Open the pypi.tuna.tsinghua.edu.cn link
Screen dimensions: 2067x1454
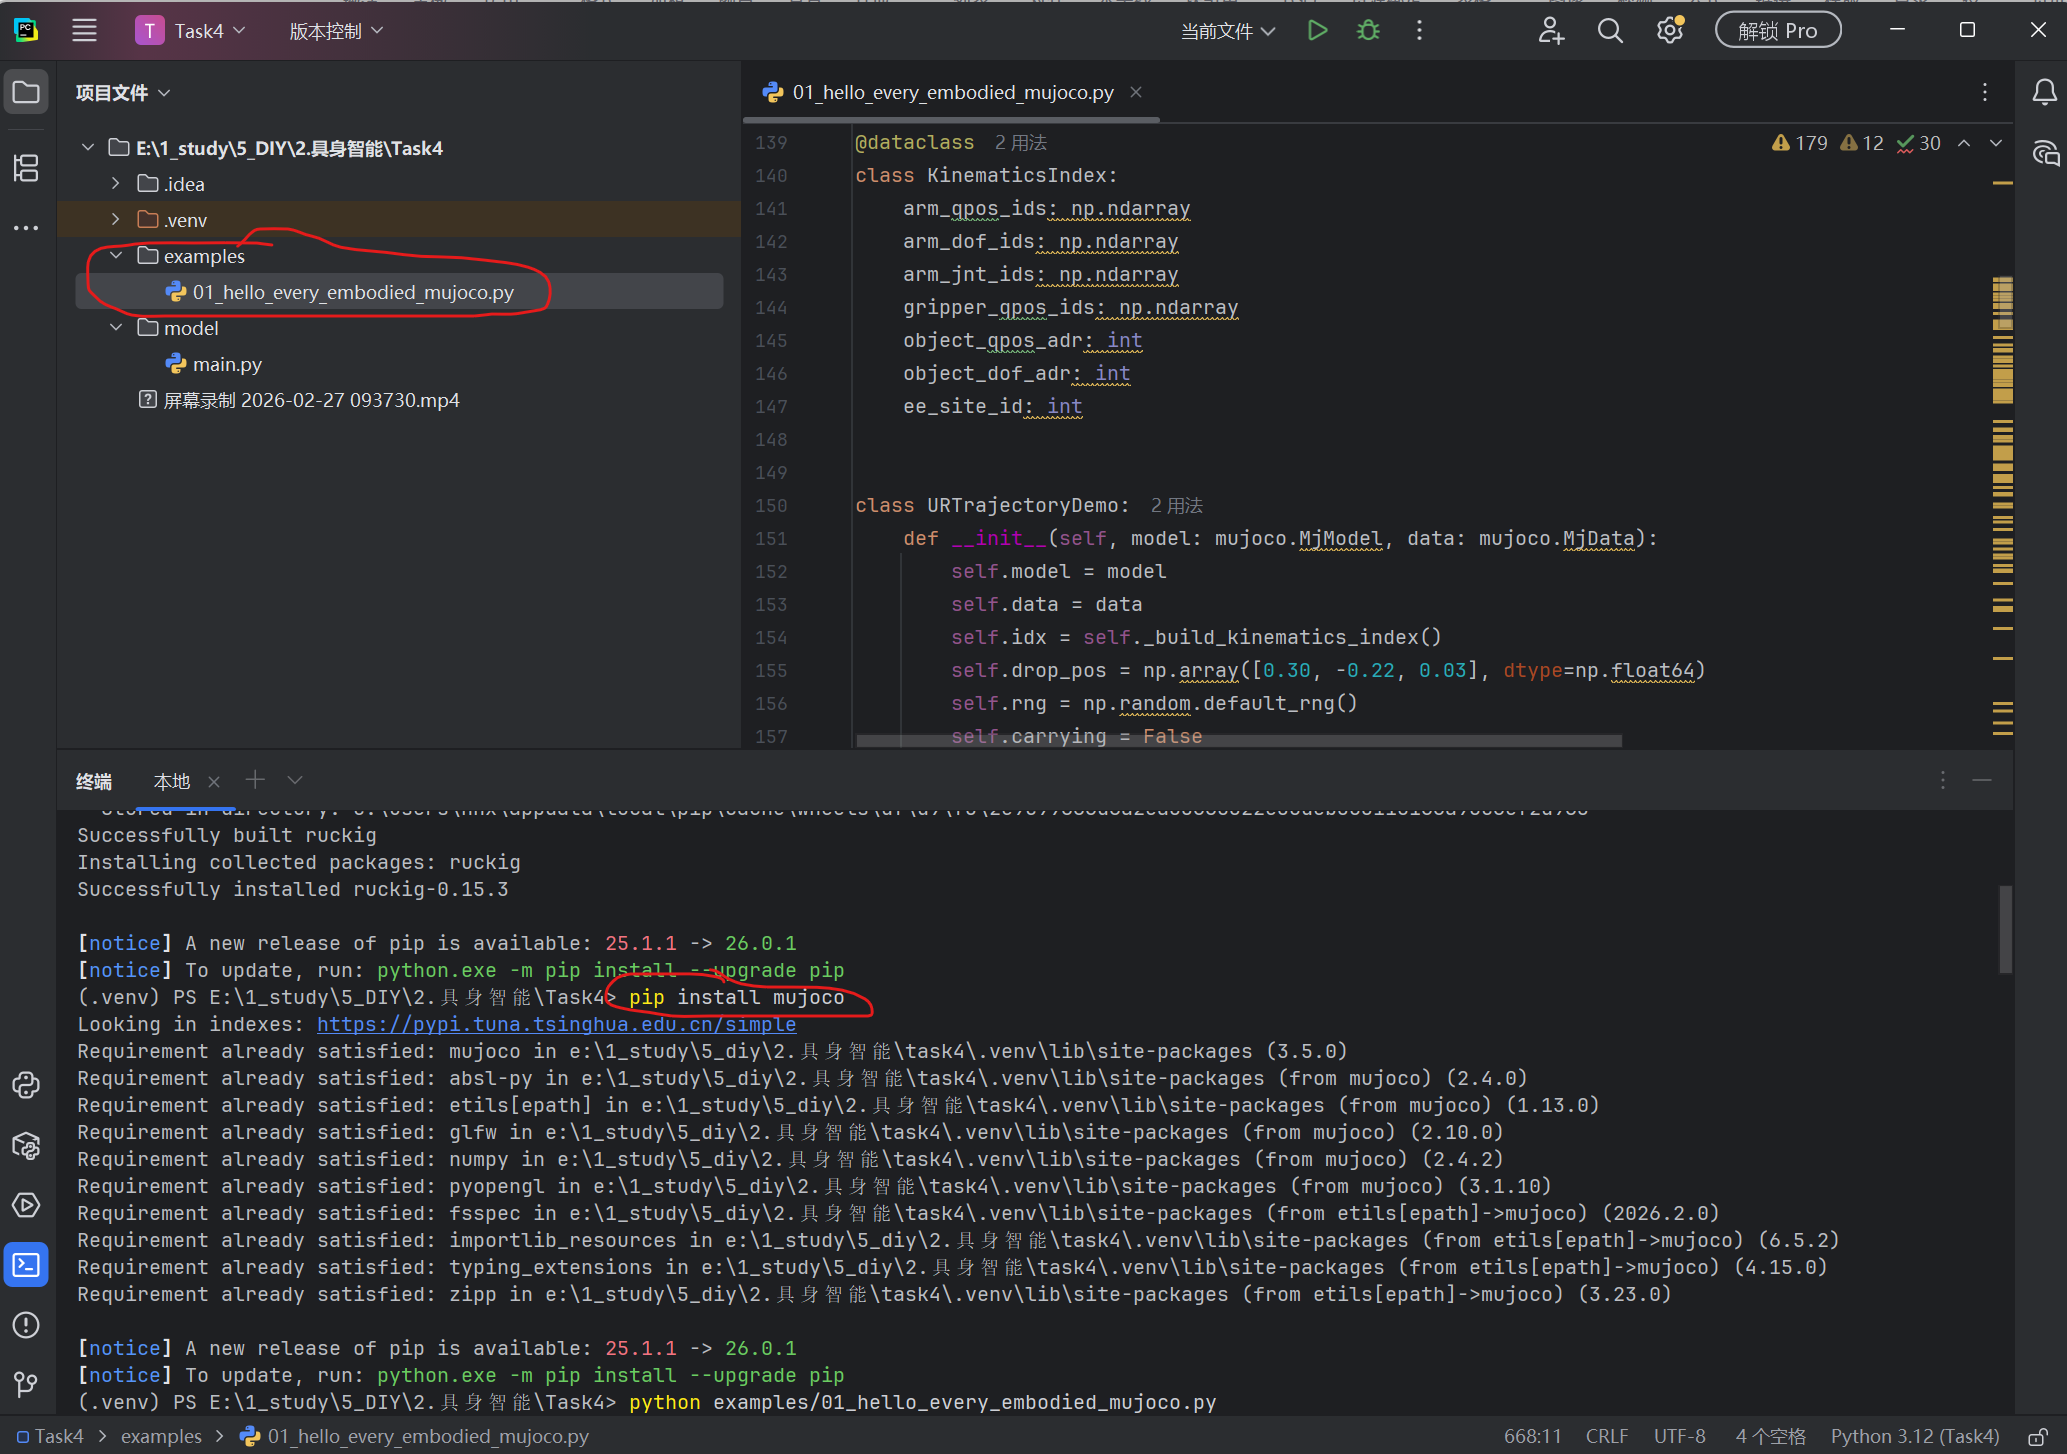557,1024
